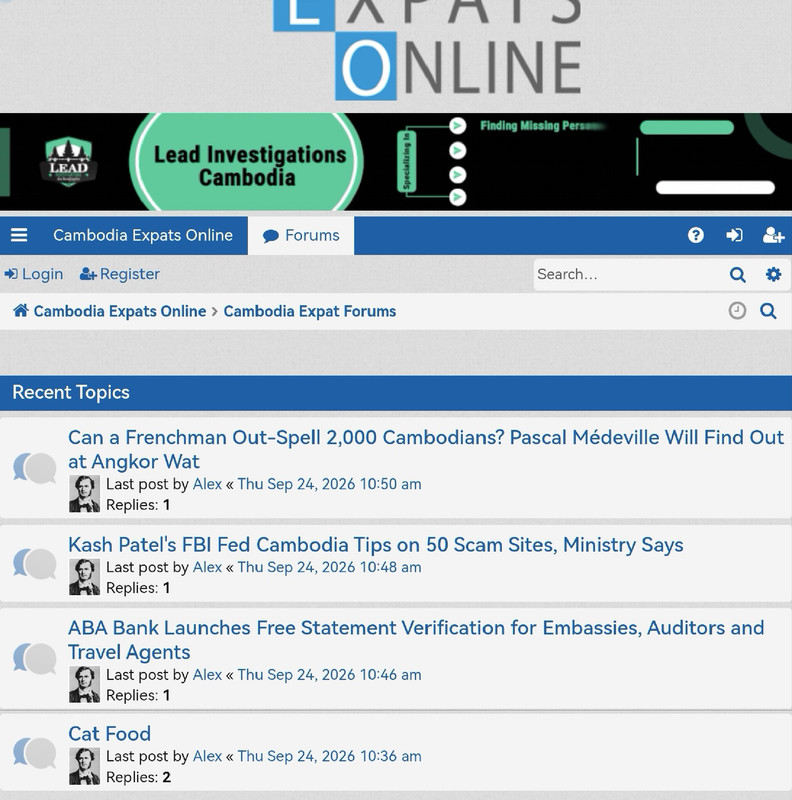Open the ABA Bank Statement Verification topic
Screen dimensions: 792x800
[416, 640]
